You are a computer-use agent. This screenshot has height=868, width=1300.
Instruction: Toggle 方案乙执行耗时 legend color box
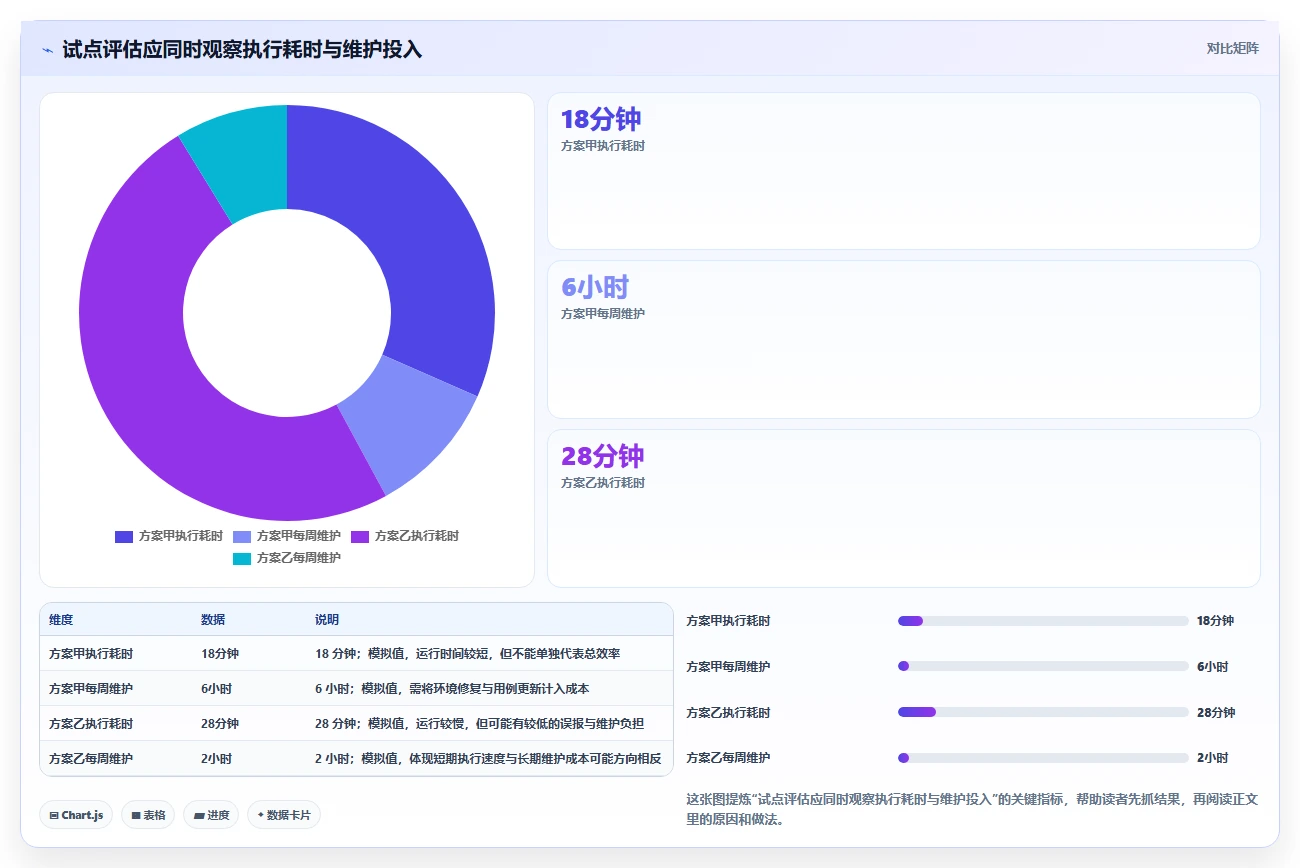tap(360, 536)
